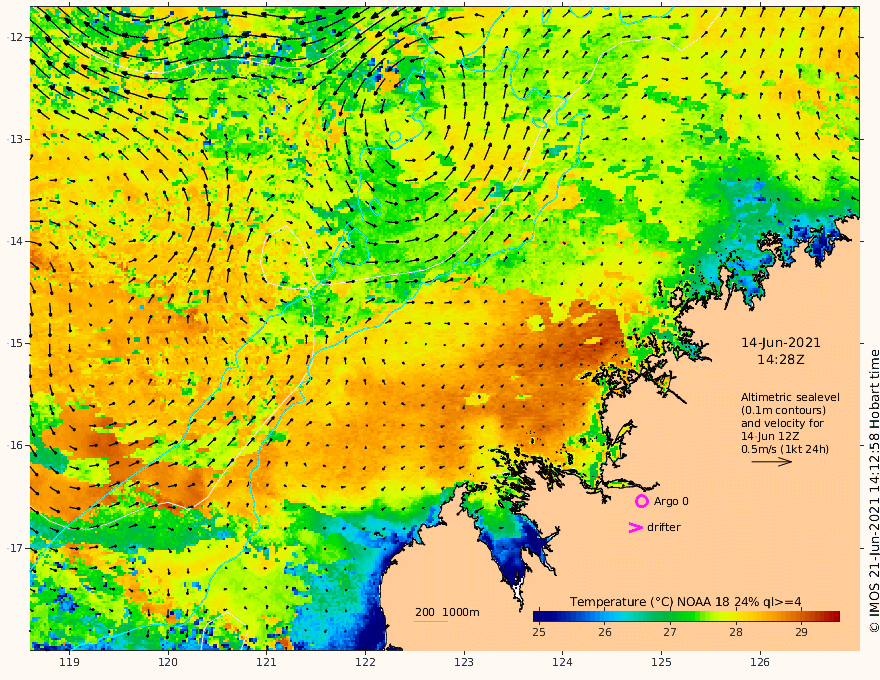Click the magenta Argo 0 circle marker

[641, 501]
